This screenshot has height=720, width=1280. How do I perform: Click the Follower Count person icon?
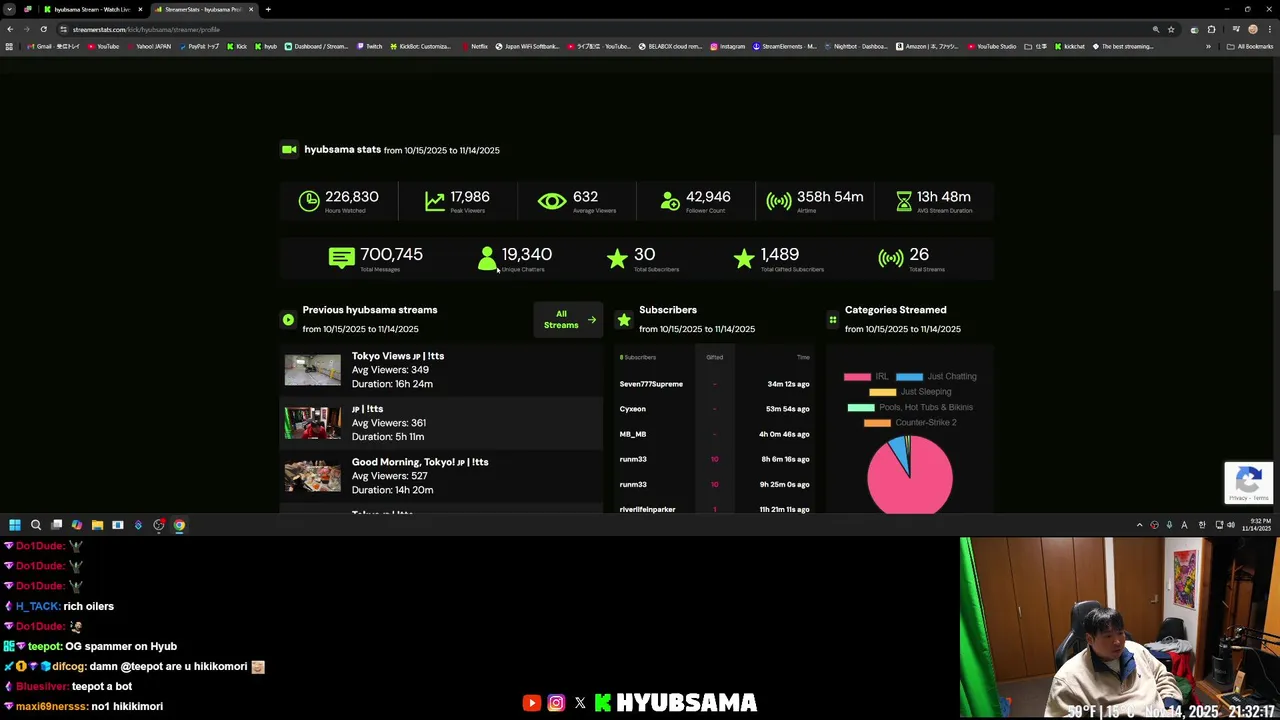tap(670, 201)
